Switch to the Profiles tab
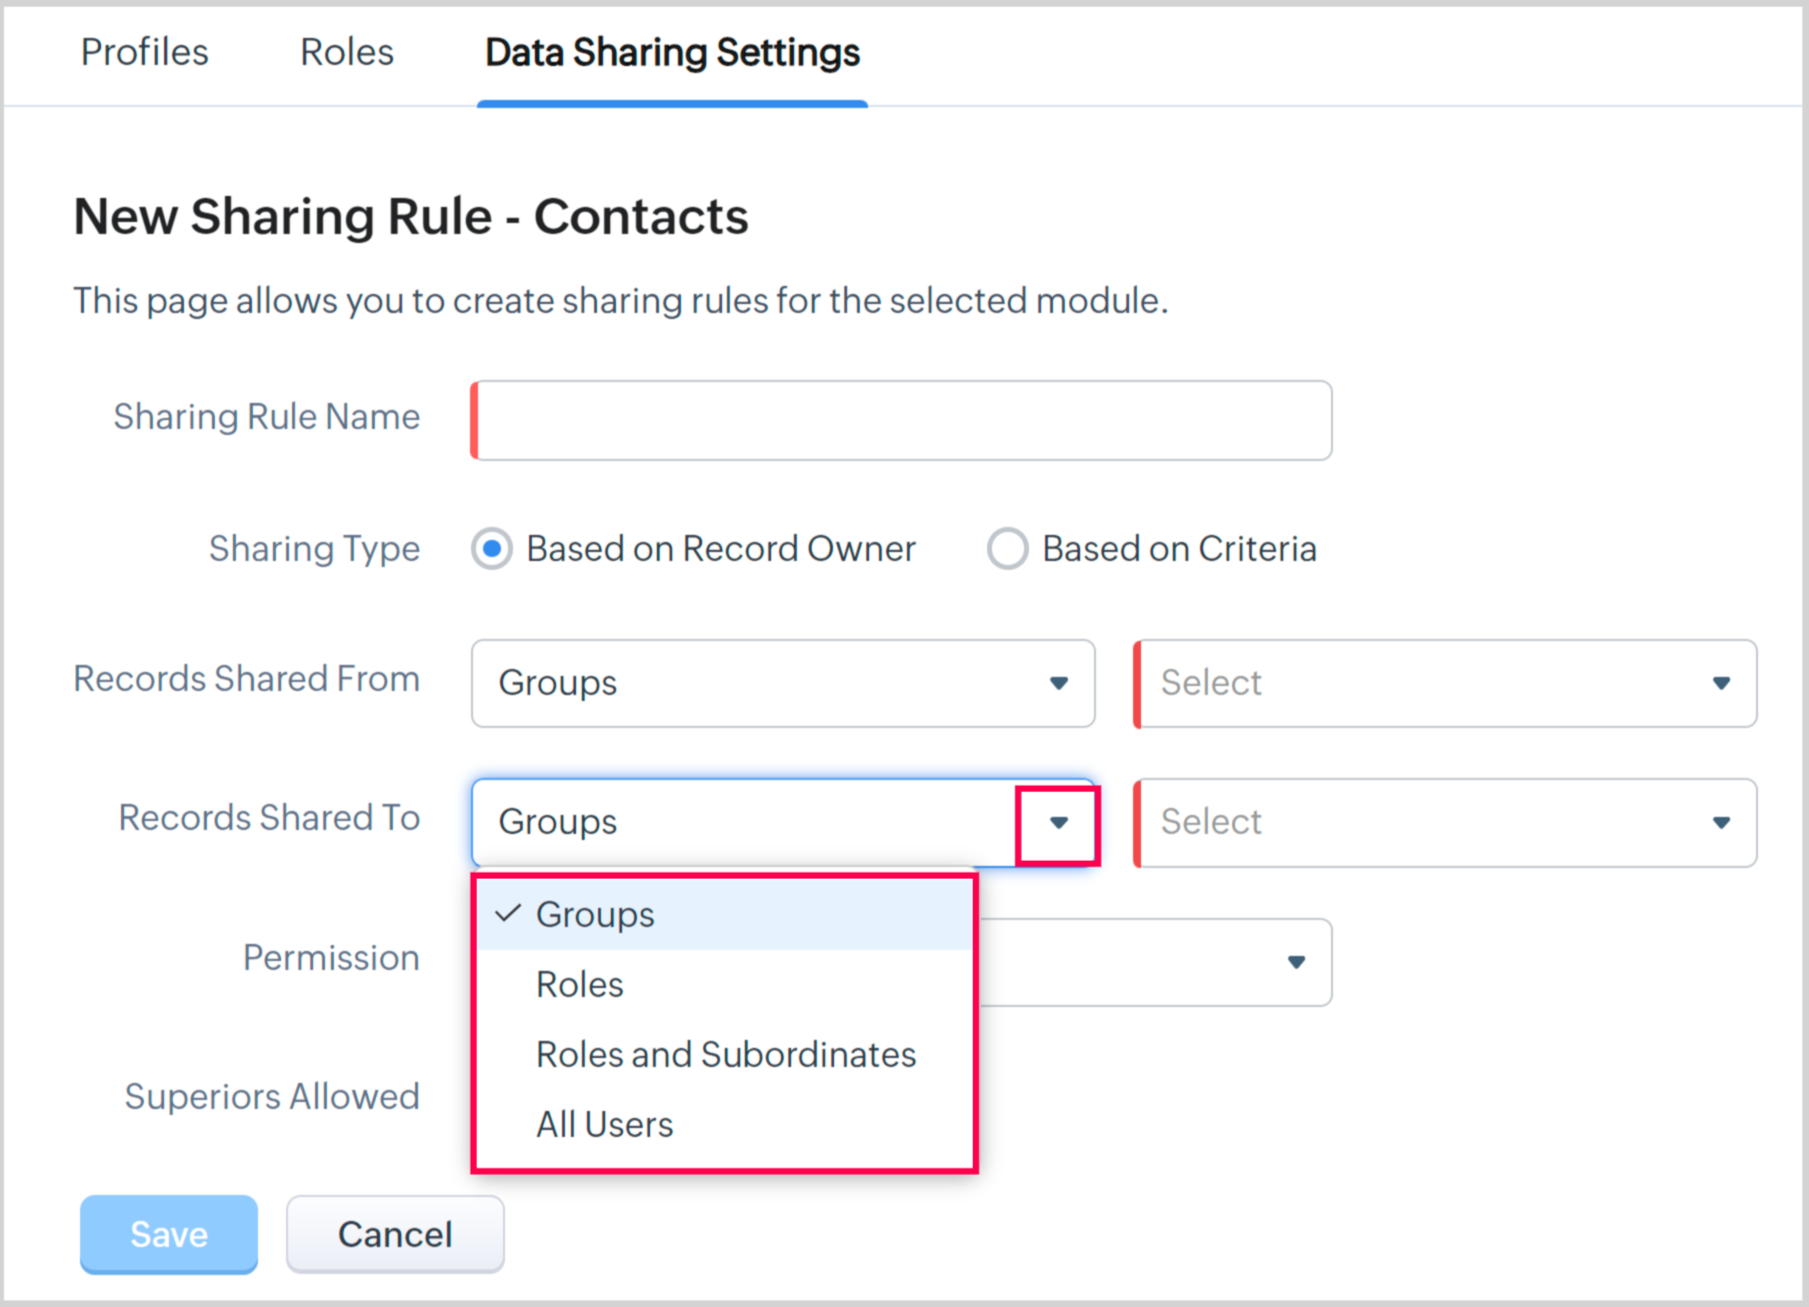The height and width of the screenshot is (1307, 1809). coord(144,52)
